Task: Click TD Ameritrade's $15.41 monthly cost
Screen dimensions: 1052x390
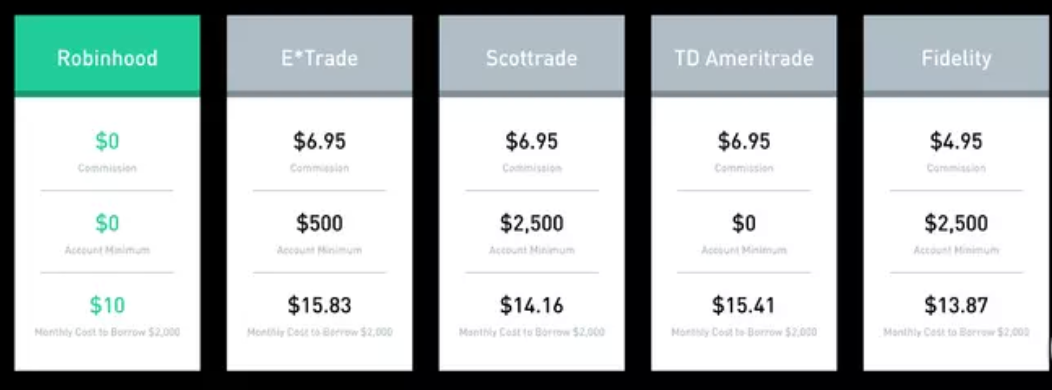Action: (x=744, y=305)
